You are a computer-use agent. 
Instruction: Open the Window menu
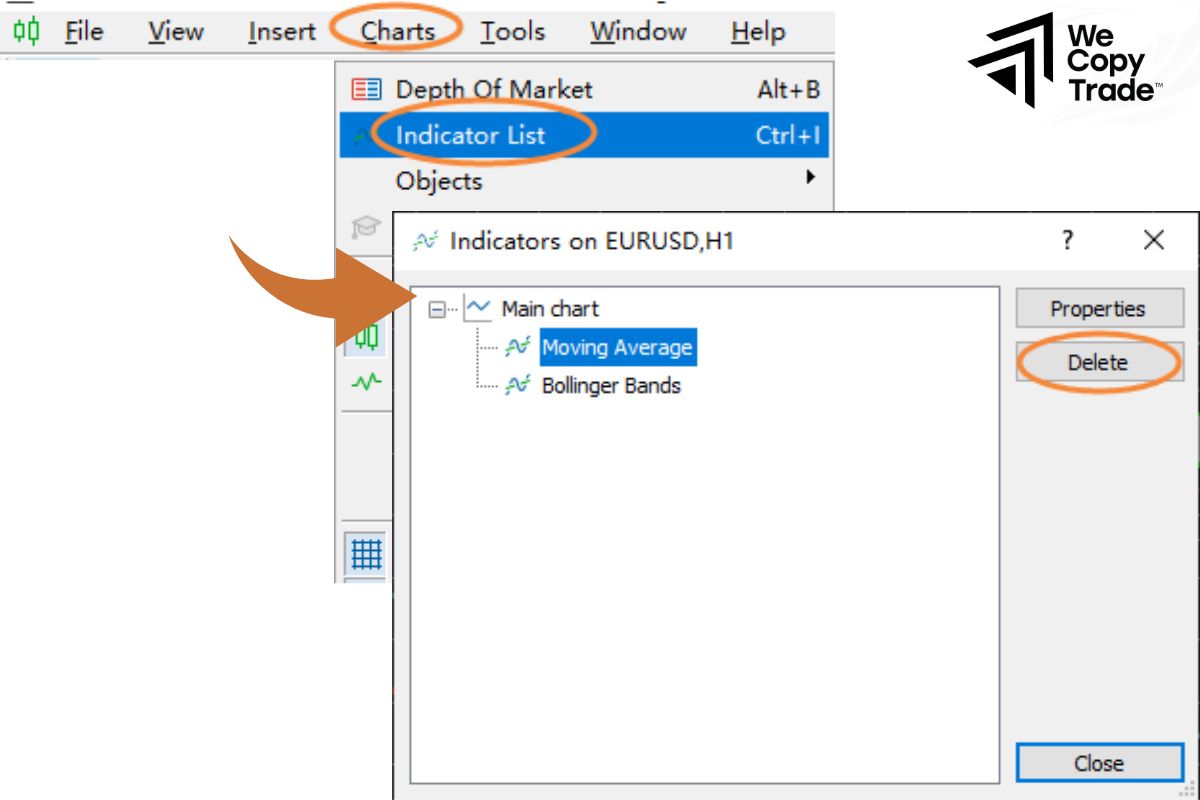point(638,31)
